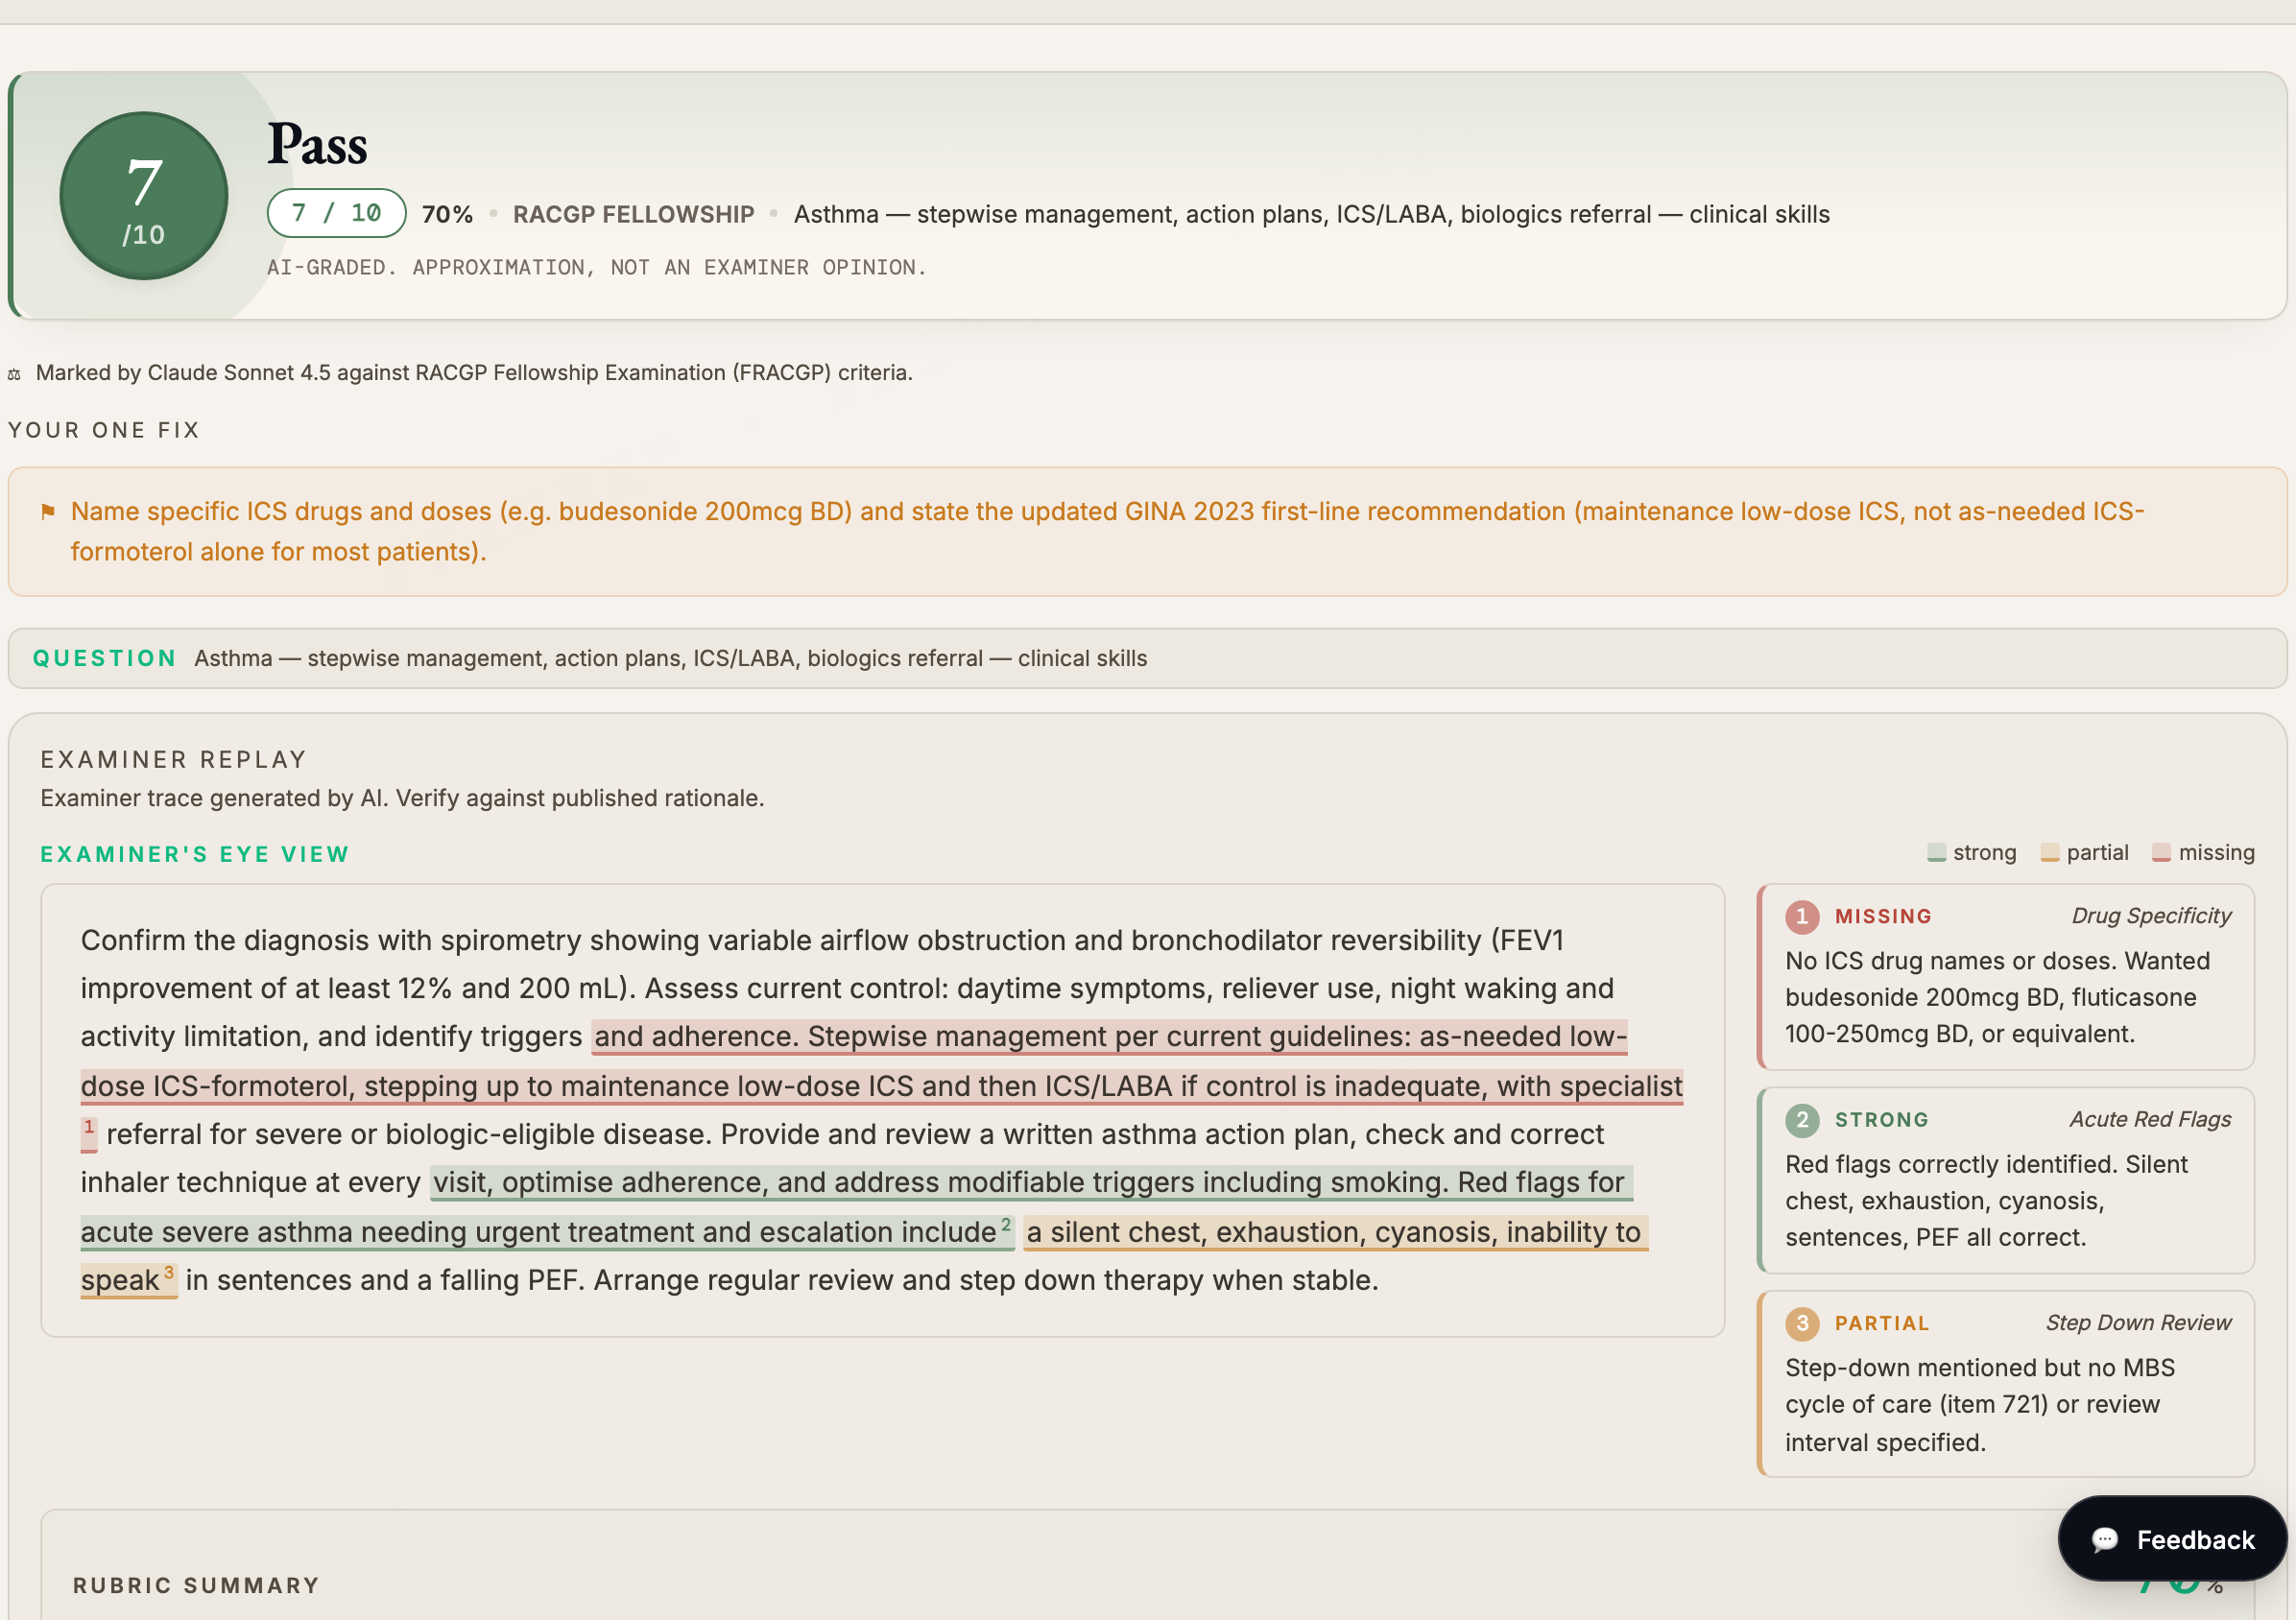Click the Pass heading
Image resolution: width=2296 pixels, height=1620 pixels.
coord(317,144)
